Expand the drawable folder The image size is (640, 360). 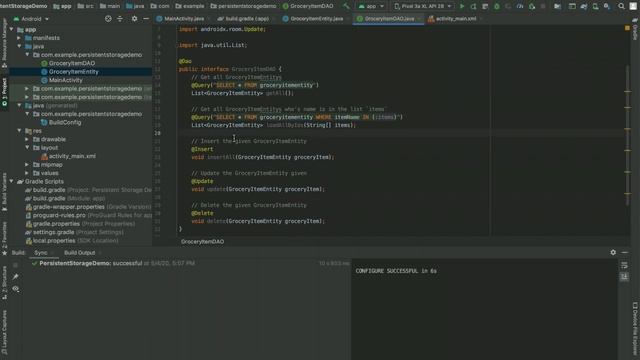[x=27, y=139]
